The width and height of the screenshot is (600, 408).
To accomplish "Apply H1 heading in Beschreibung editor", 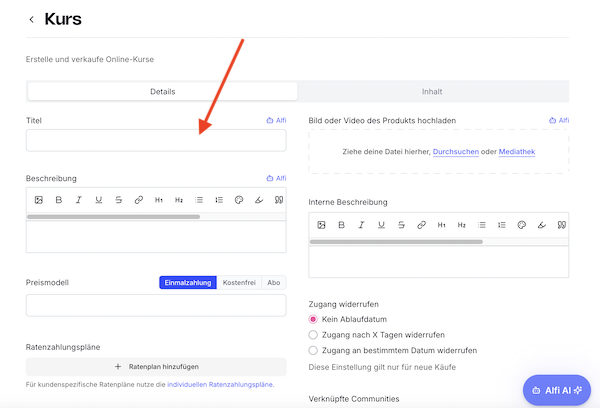I will pos(159,200).
